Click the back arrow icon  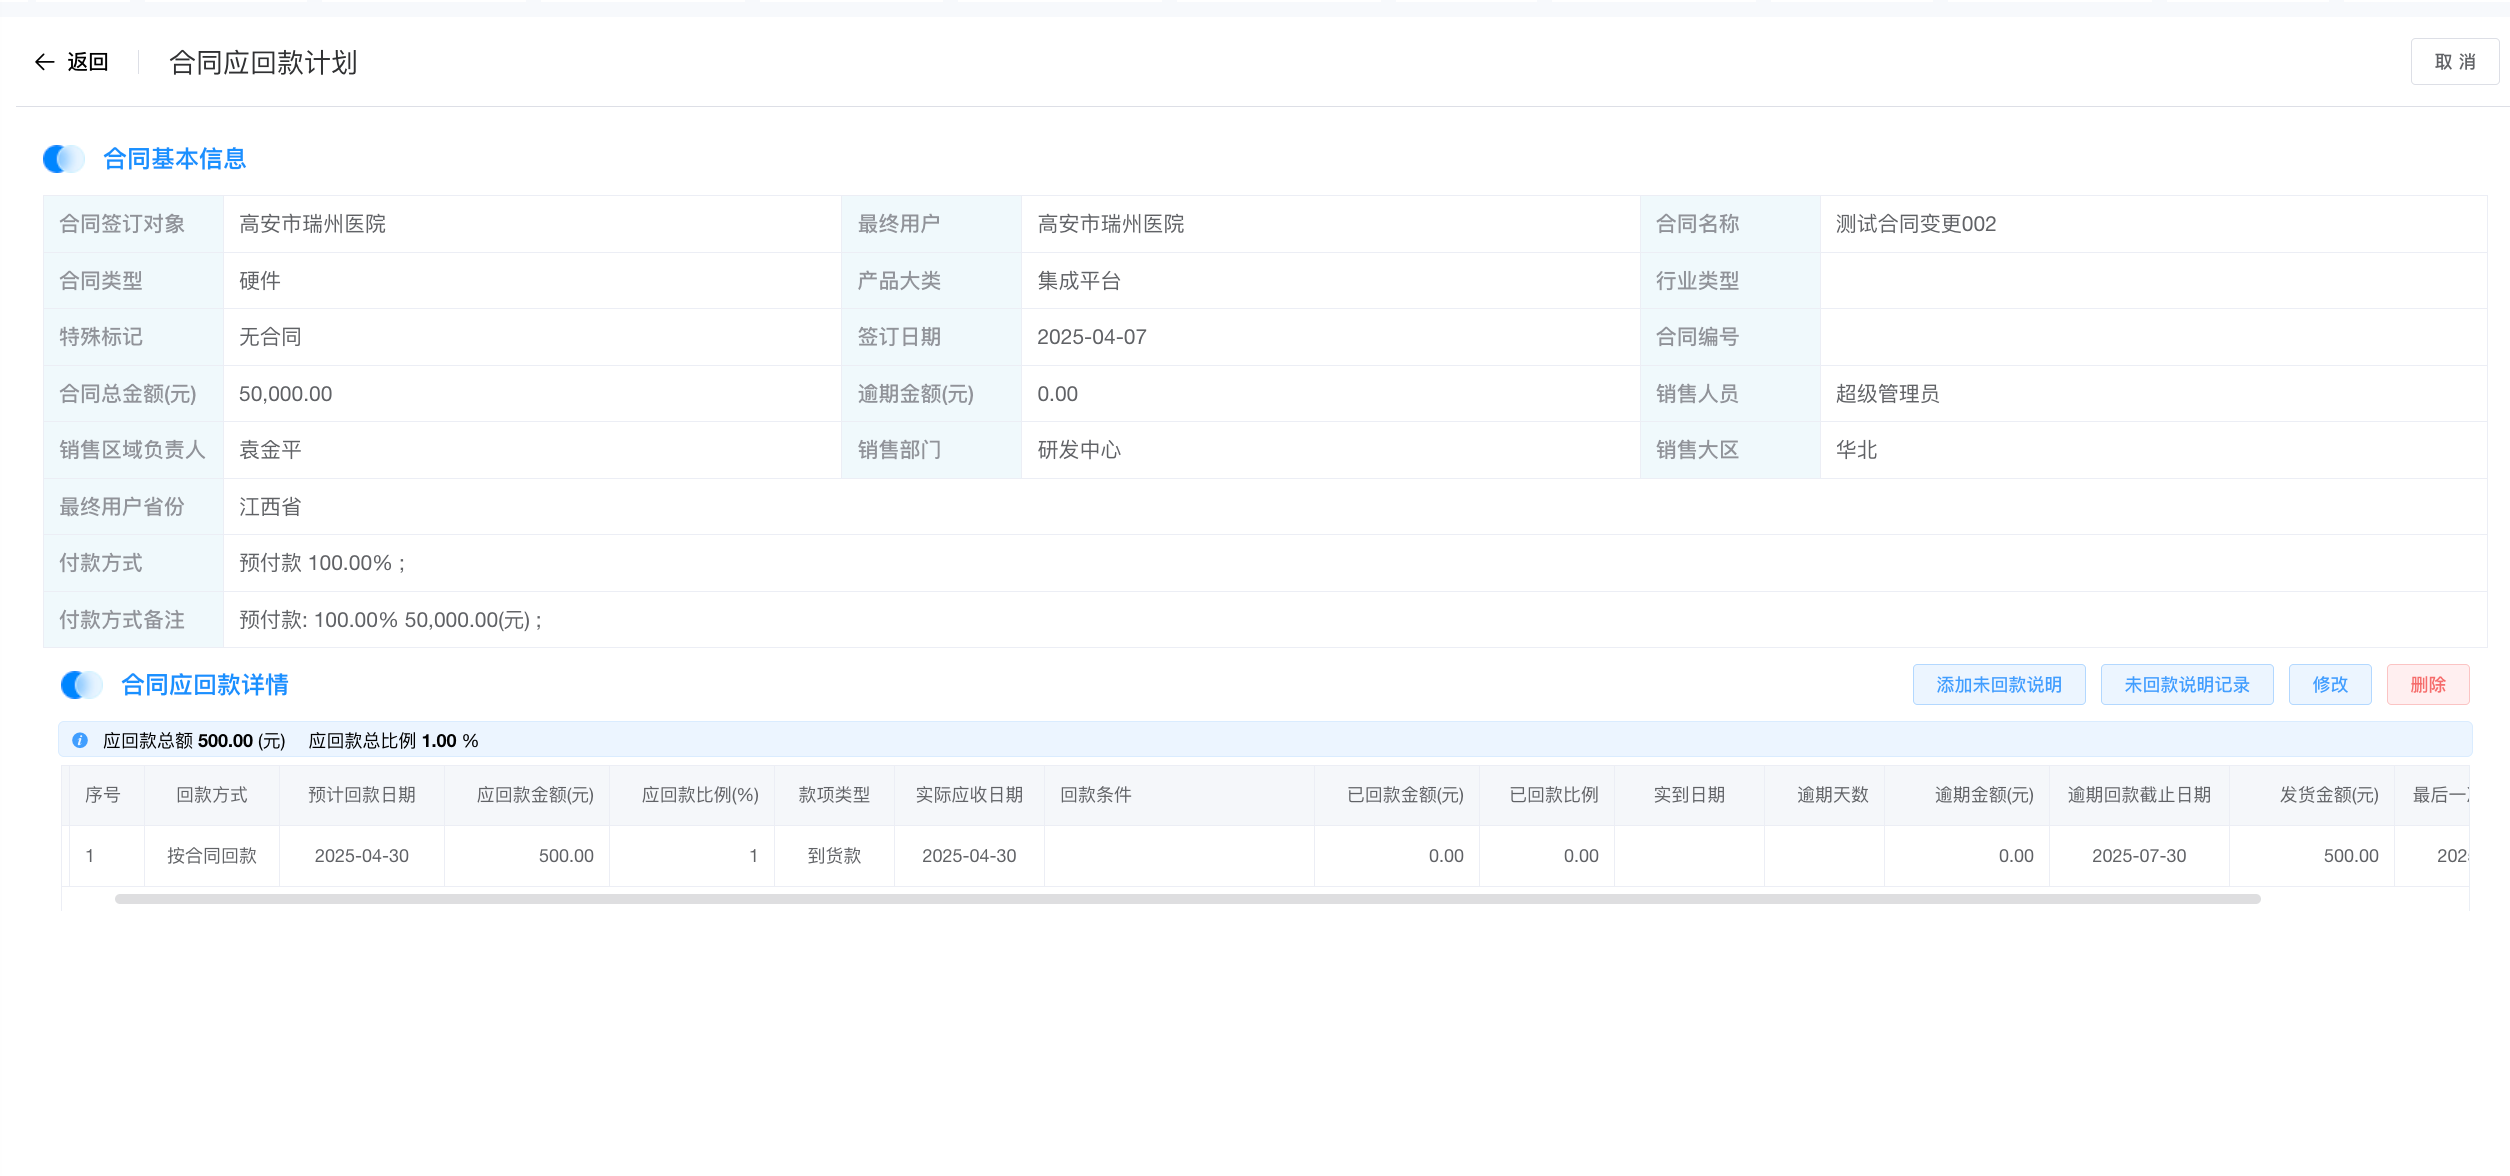[43, 62]
